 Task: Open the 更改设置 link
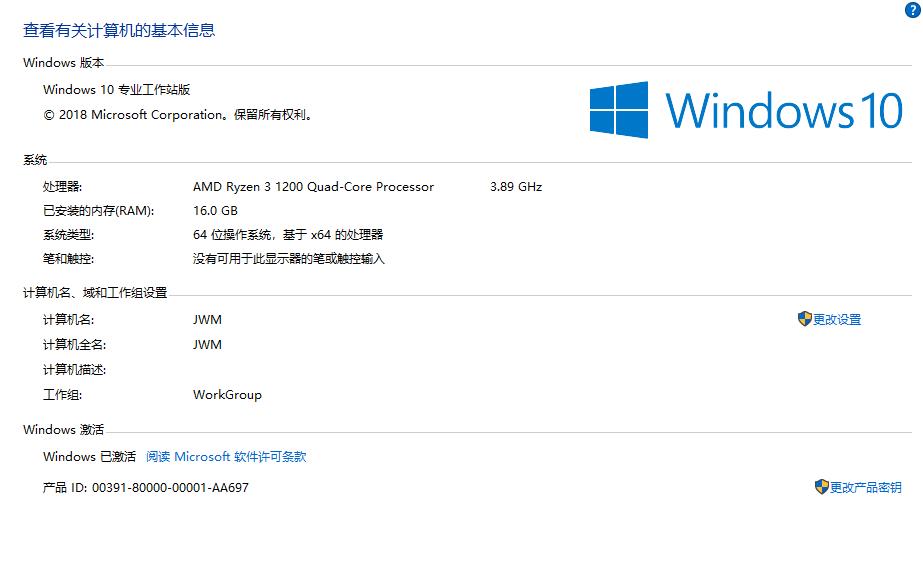[x=837, y=320]
